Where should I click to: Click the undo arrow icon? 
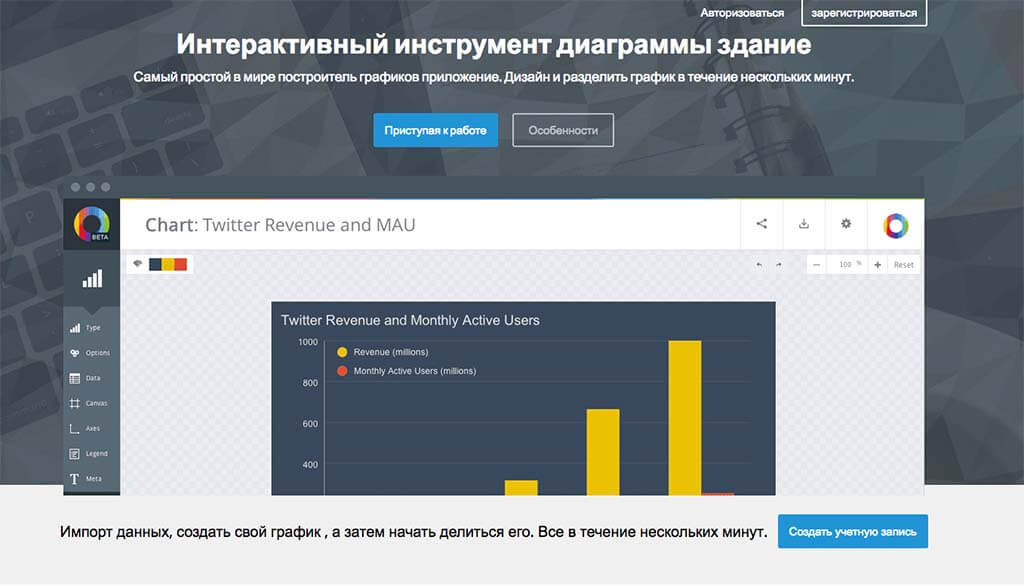coord(758,265)
